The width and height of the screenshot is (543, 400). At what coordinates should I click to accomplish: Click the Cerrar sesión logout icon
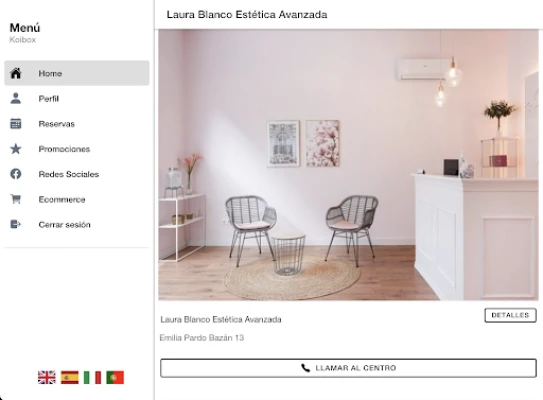coord(16,224)
